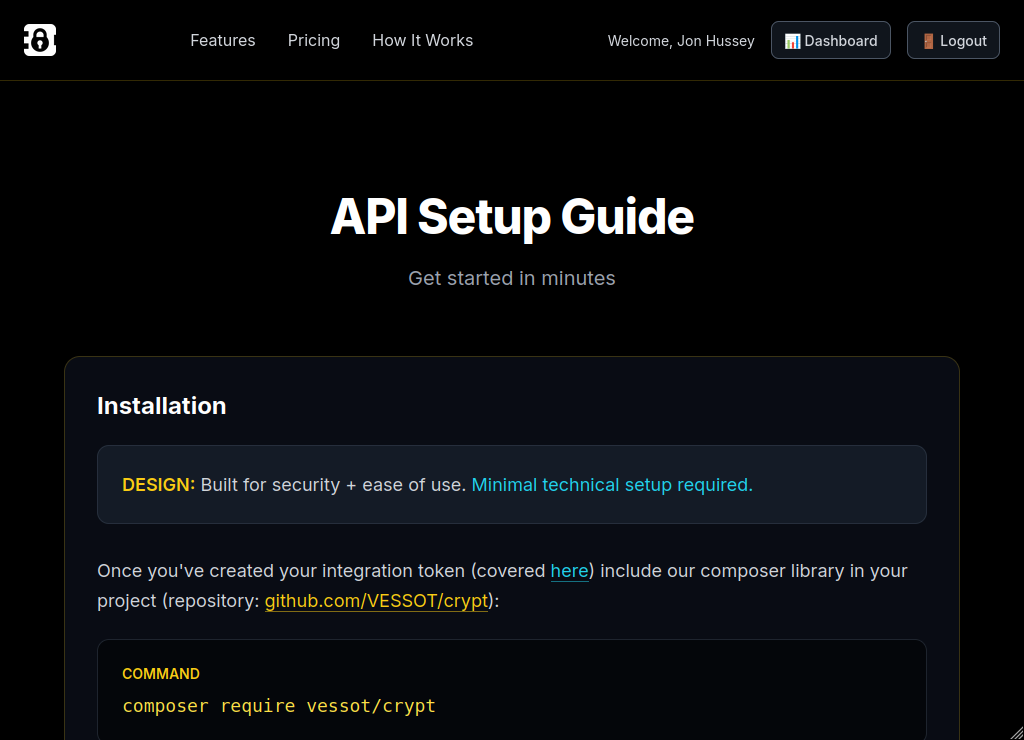Click the bar chart icon on Dashboard
Viewport: 1024px width, 740px height.
(x=792, y=41)
